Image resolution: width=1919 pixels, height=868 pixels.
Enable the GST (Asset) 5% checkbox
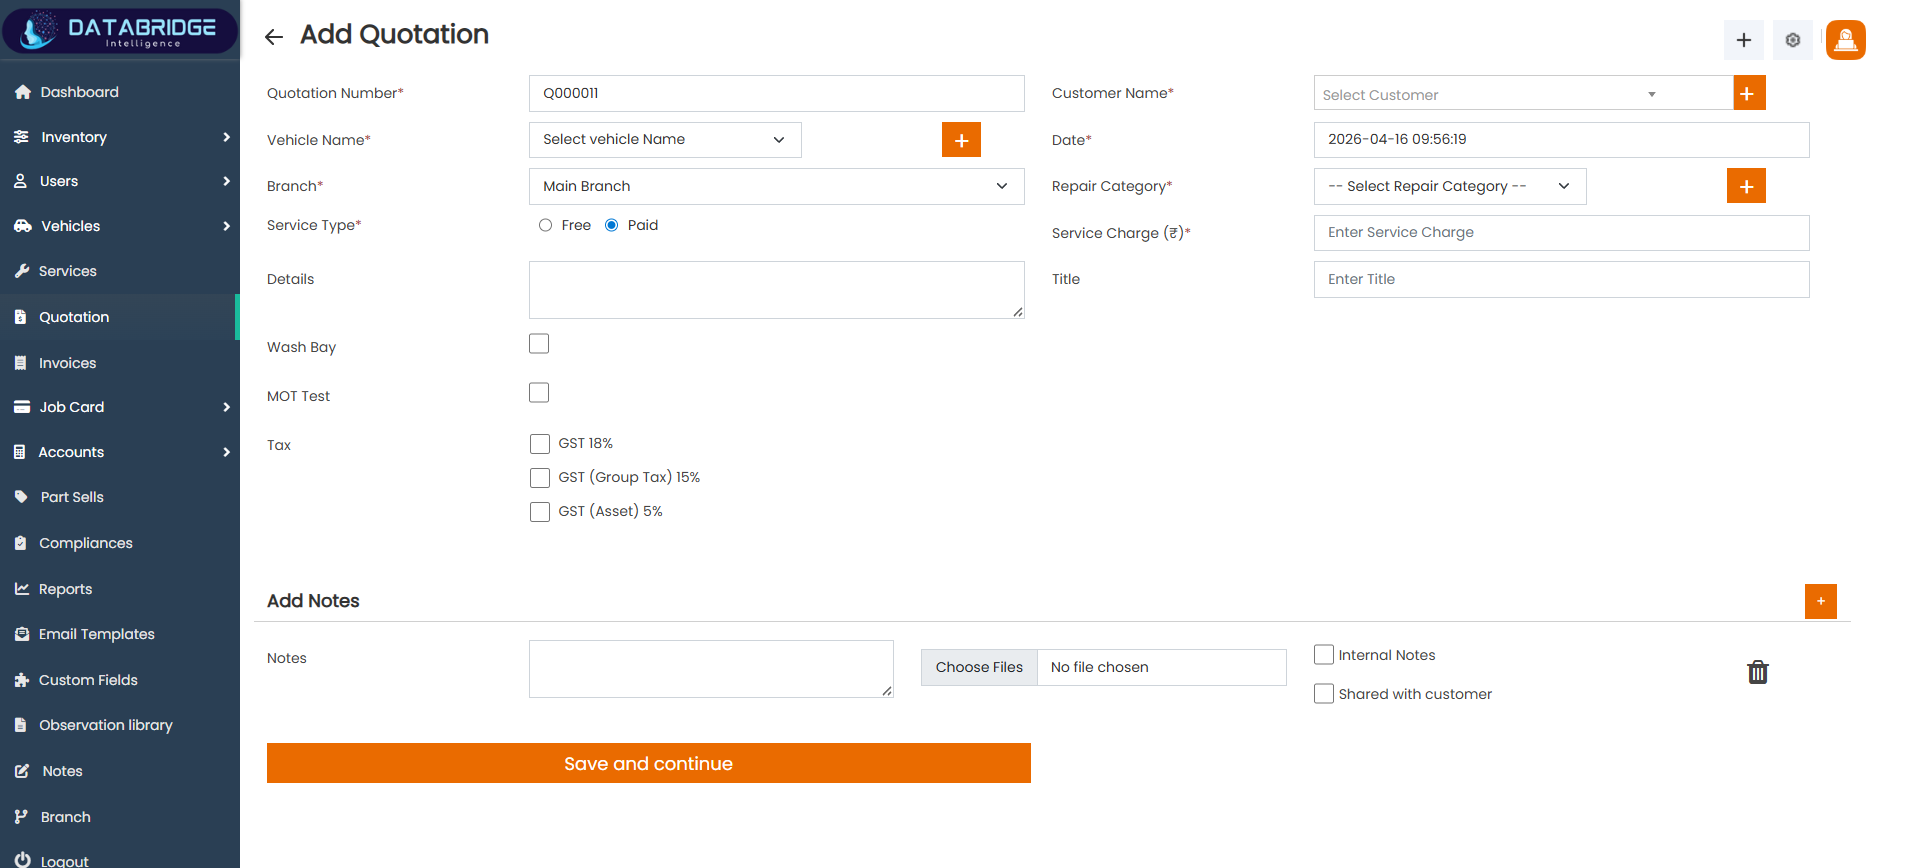coord(540,512)
